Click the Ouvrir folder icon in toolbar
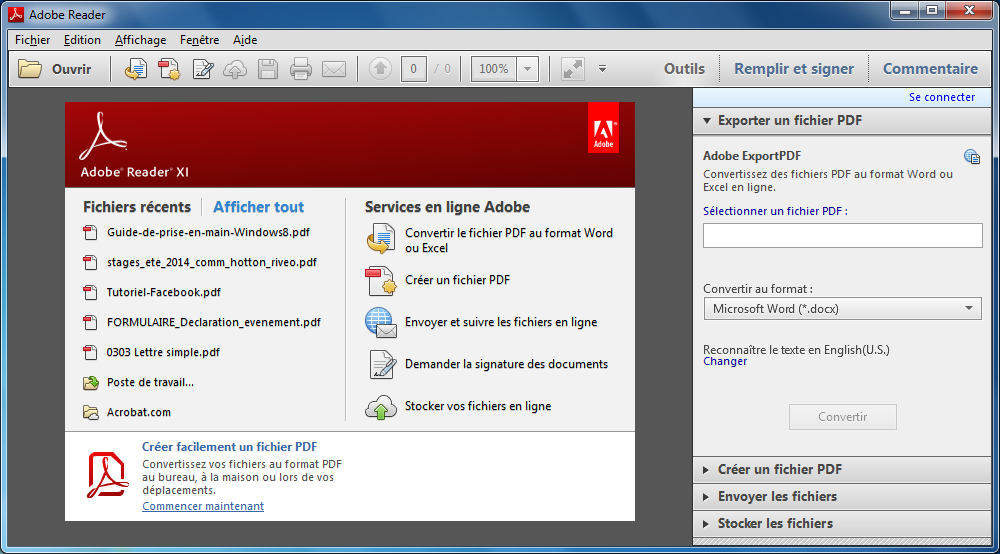Screen dimensions: 1000x554 [29, 69]
